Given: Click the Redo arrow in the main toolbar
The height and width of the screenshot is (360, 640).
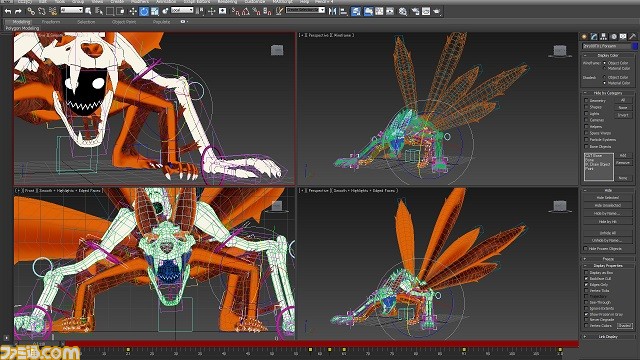Looking at the screenshot, I should coord(18,11).
